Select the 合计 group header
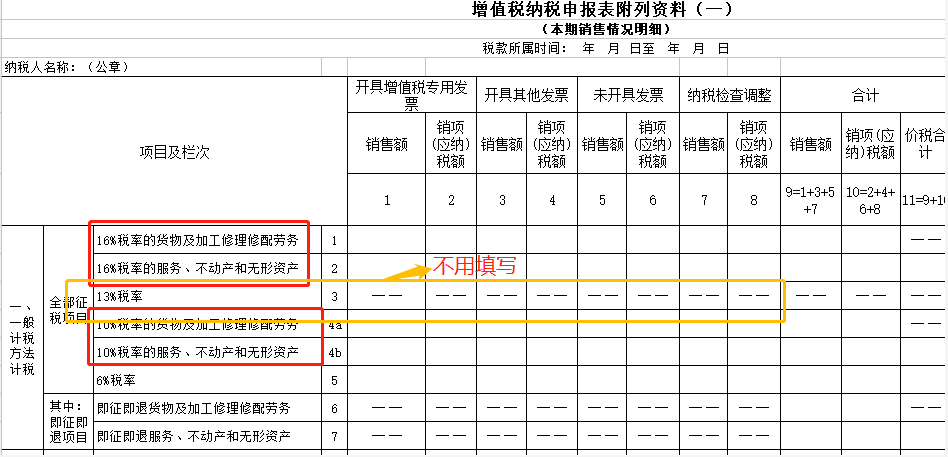This screenshot has height=457, width=948. pos(864,95)
